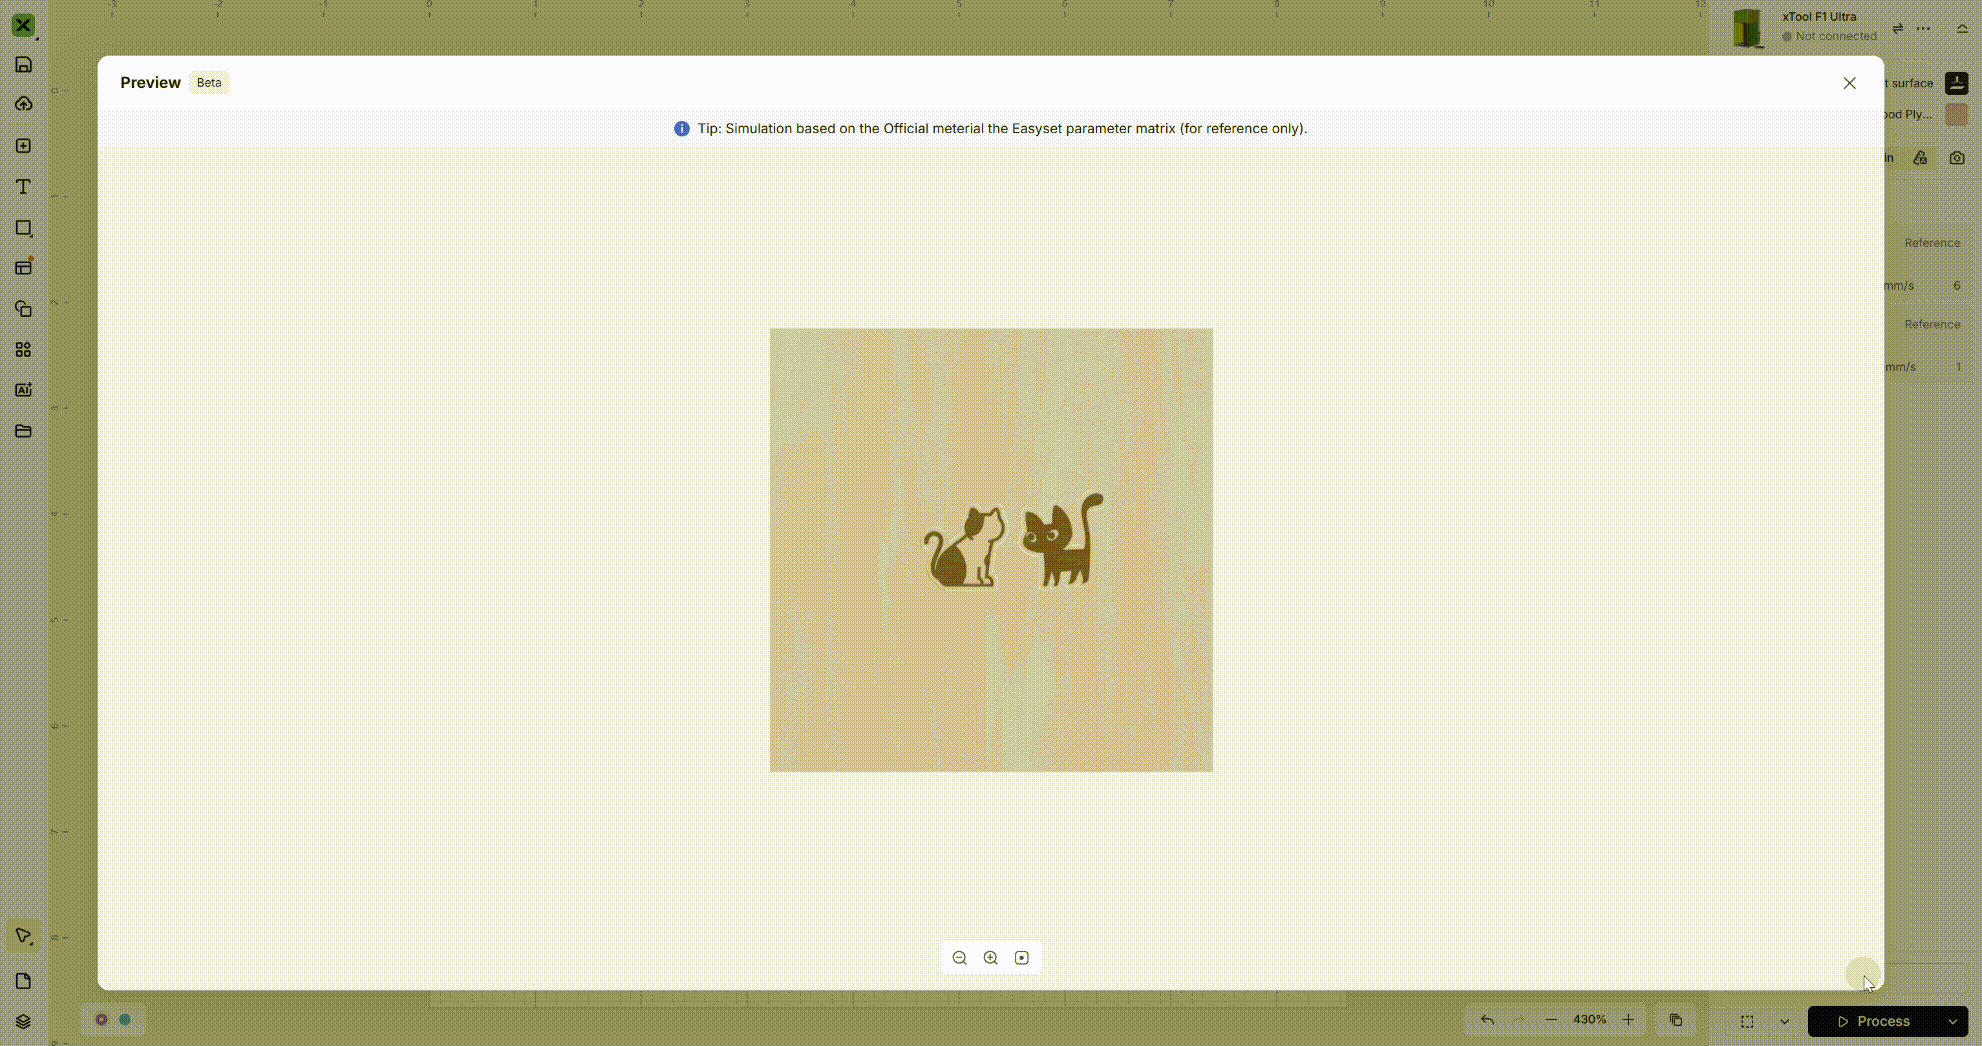
Task: Open the shapes library icon
Action: (x=23, y=309)
